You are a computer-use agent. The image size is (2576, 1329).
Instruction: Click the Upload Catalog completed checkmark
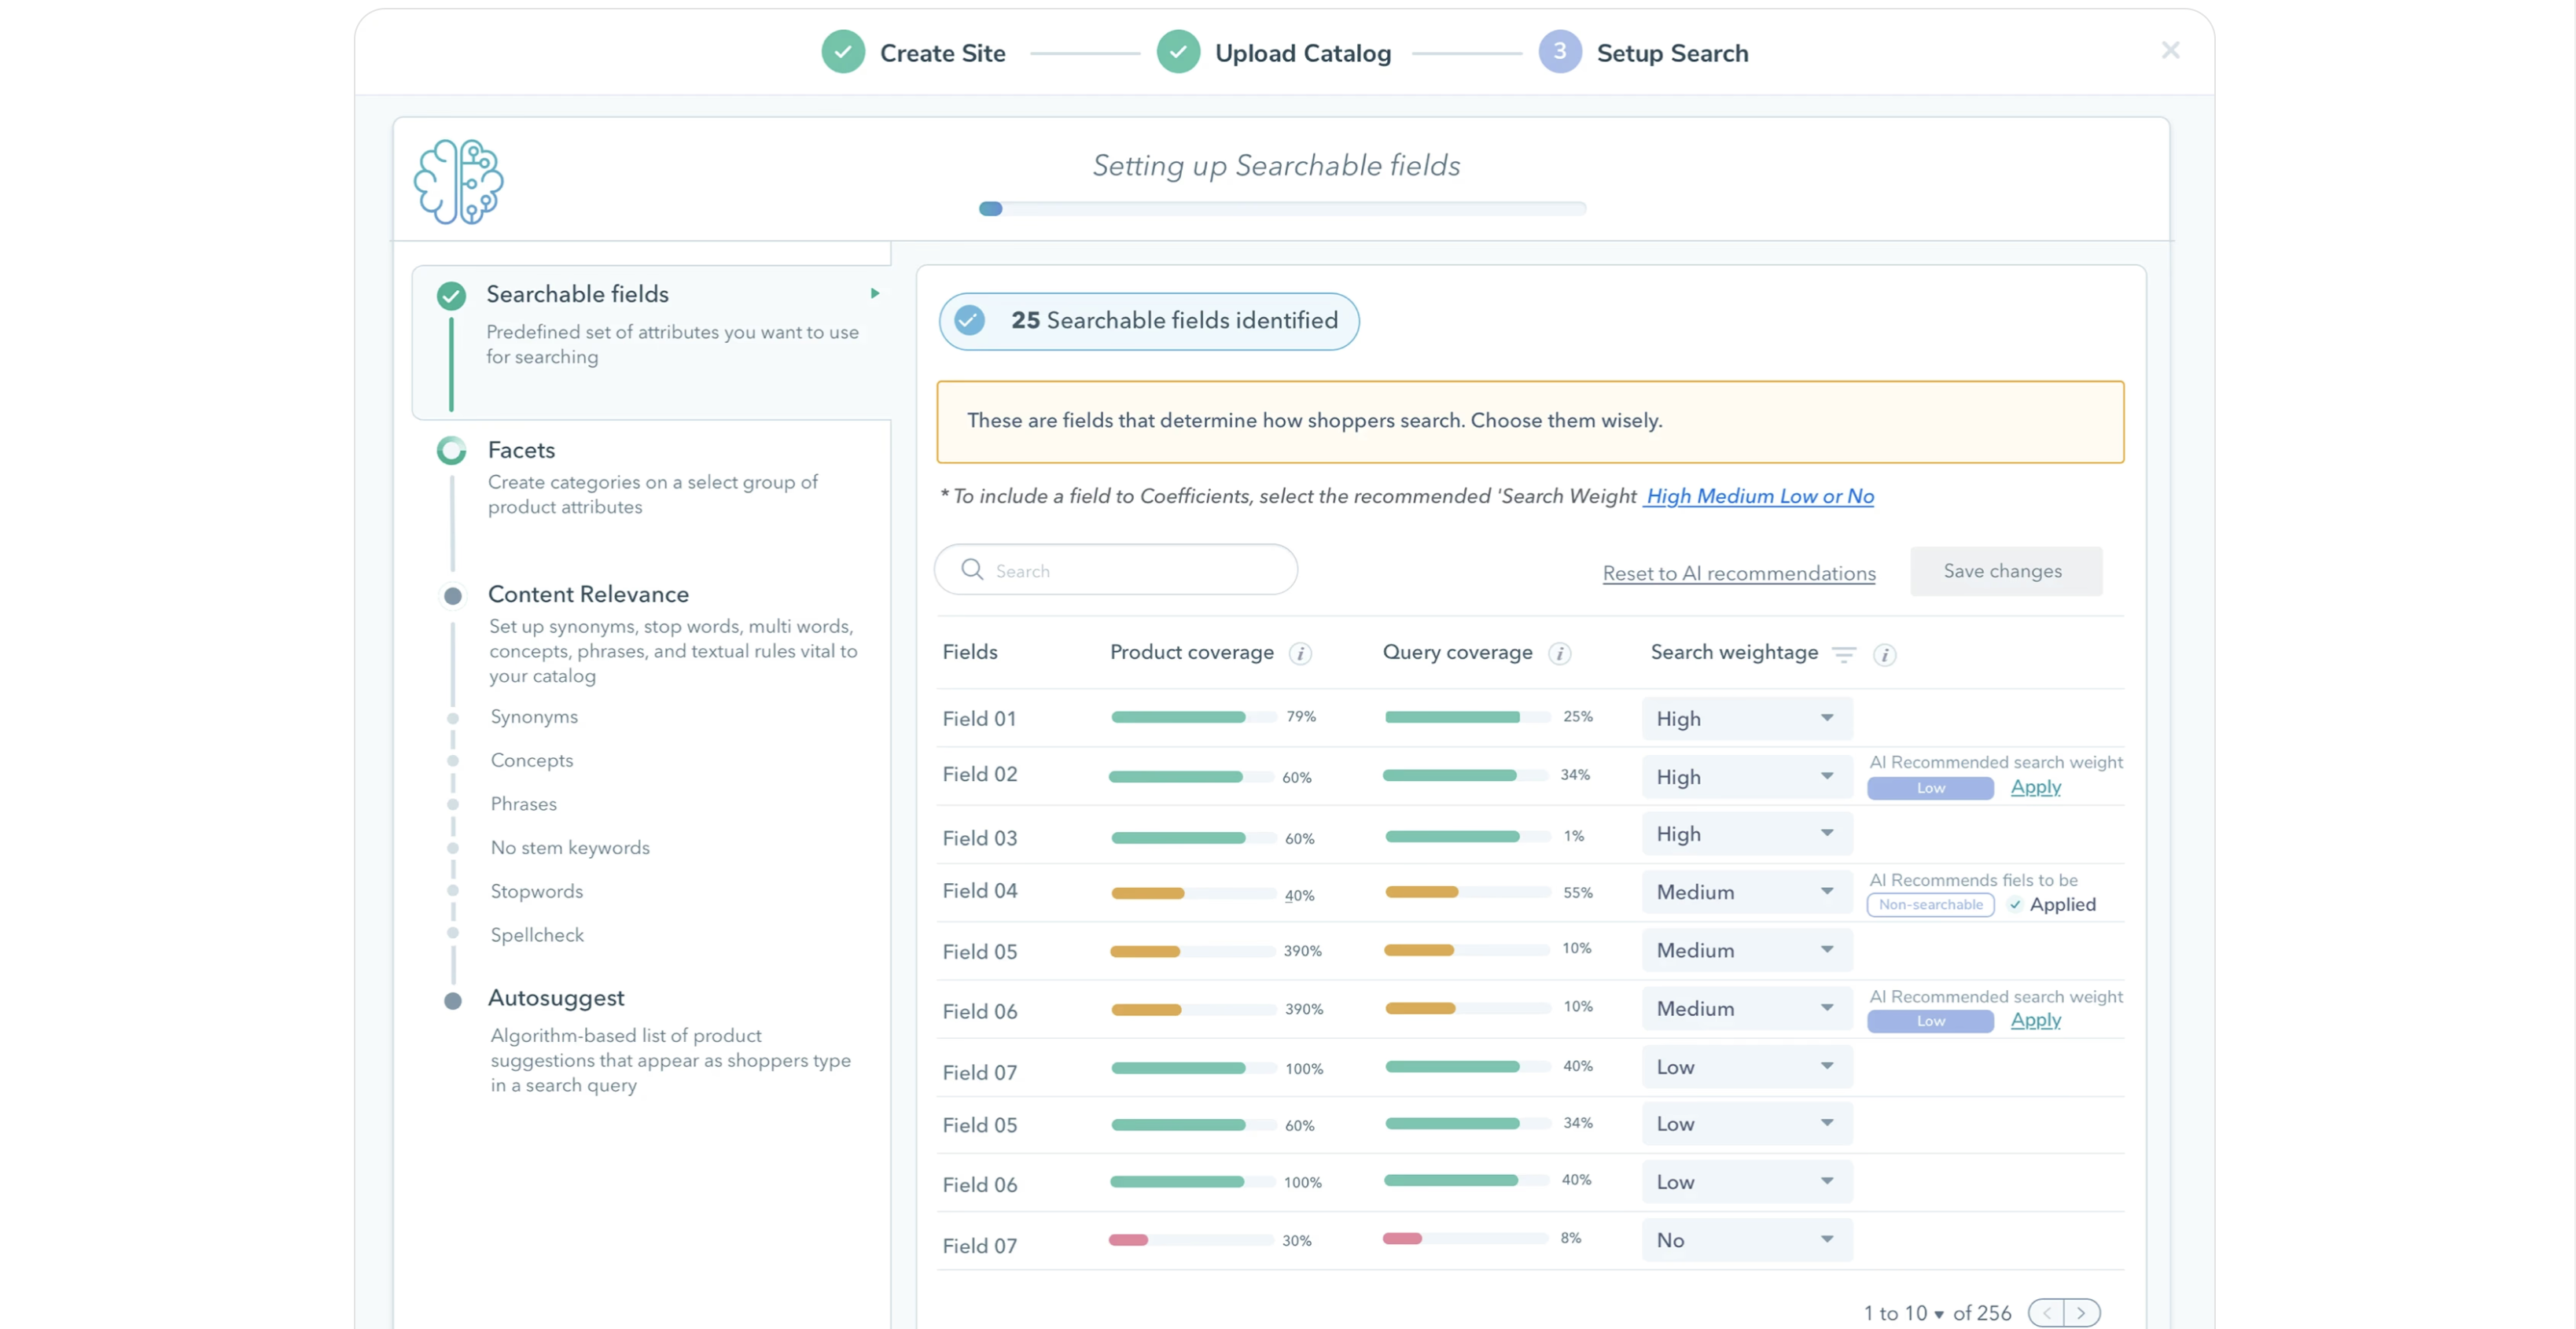[x=1178, y=52]
